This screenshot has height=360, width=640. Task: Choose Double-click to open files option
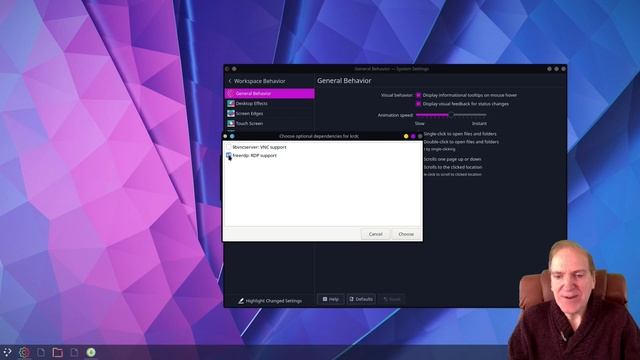pos(461,142)
